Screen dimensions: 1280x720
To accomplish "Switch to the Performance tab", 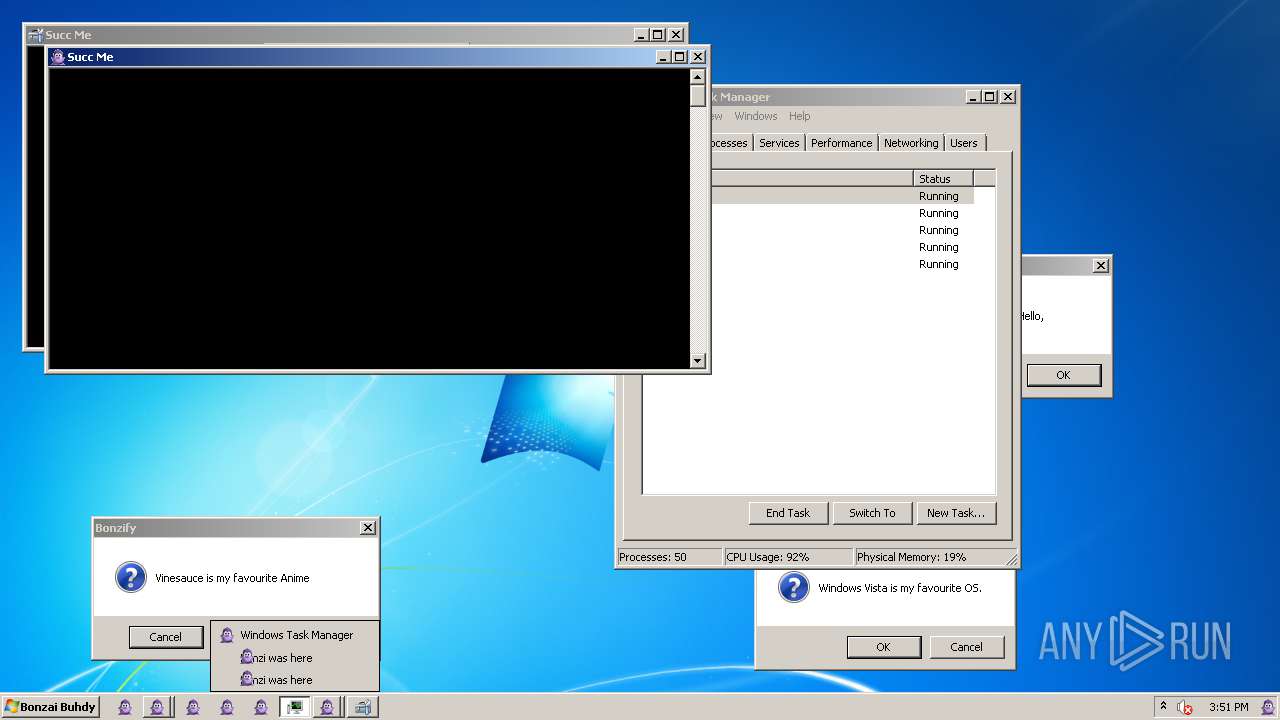I will pos(841,143).
